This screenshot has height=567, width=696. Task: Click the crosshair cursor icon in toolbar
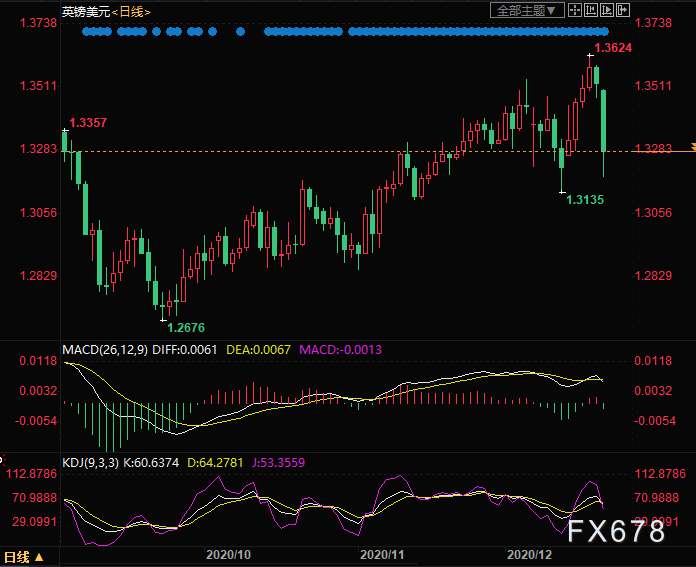[577, 10]
